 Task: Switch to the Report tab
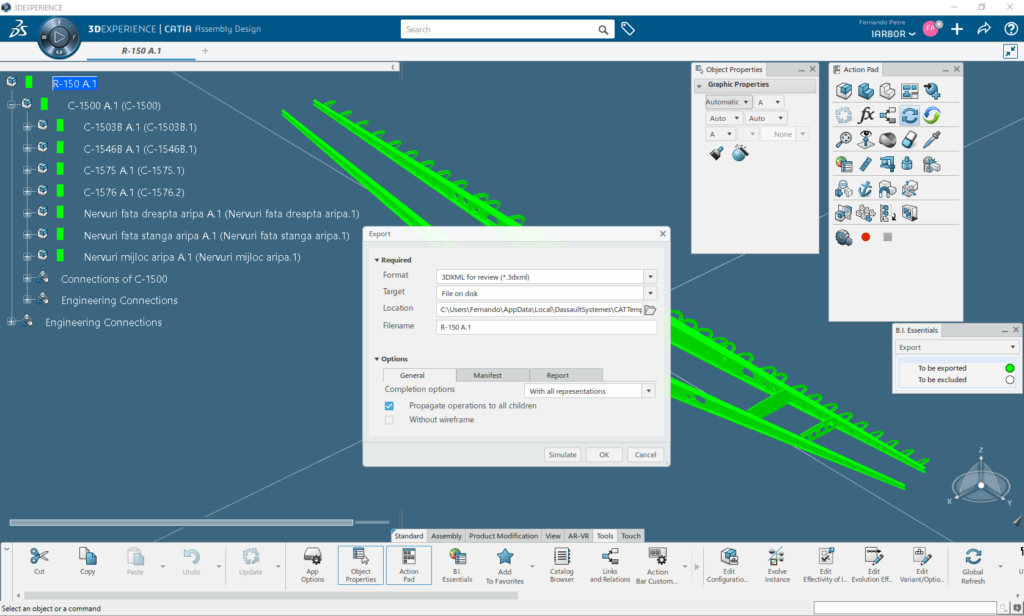pos(558,375)
